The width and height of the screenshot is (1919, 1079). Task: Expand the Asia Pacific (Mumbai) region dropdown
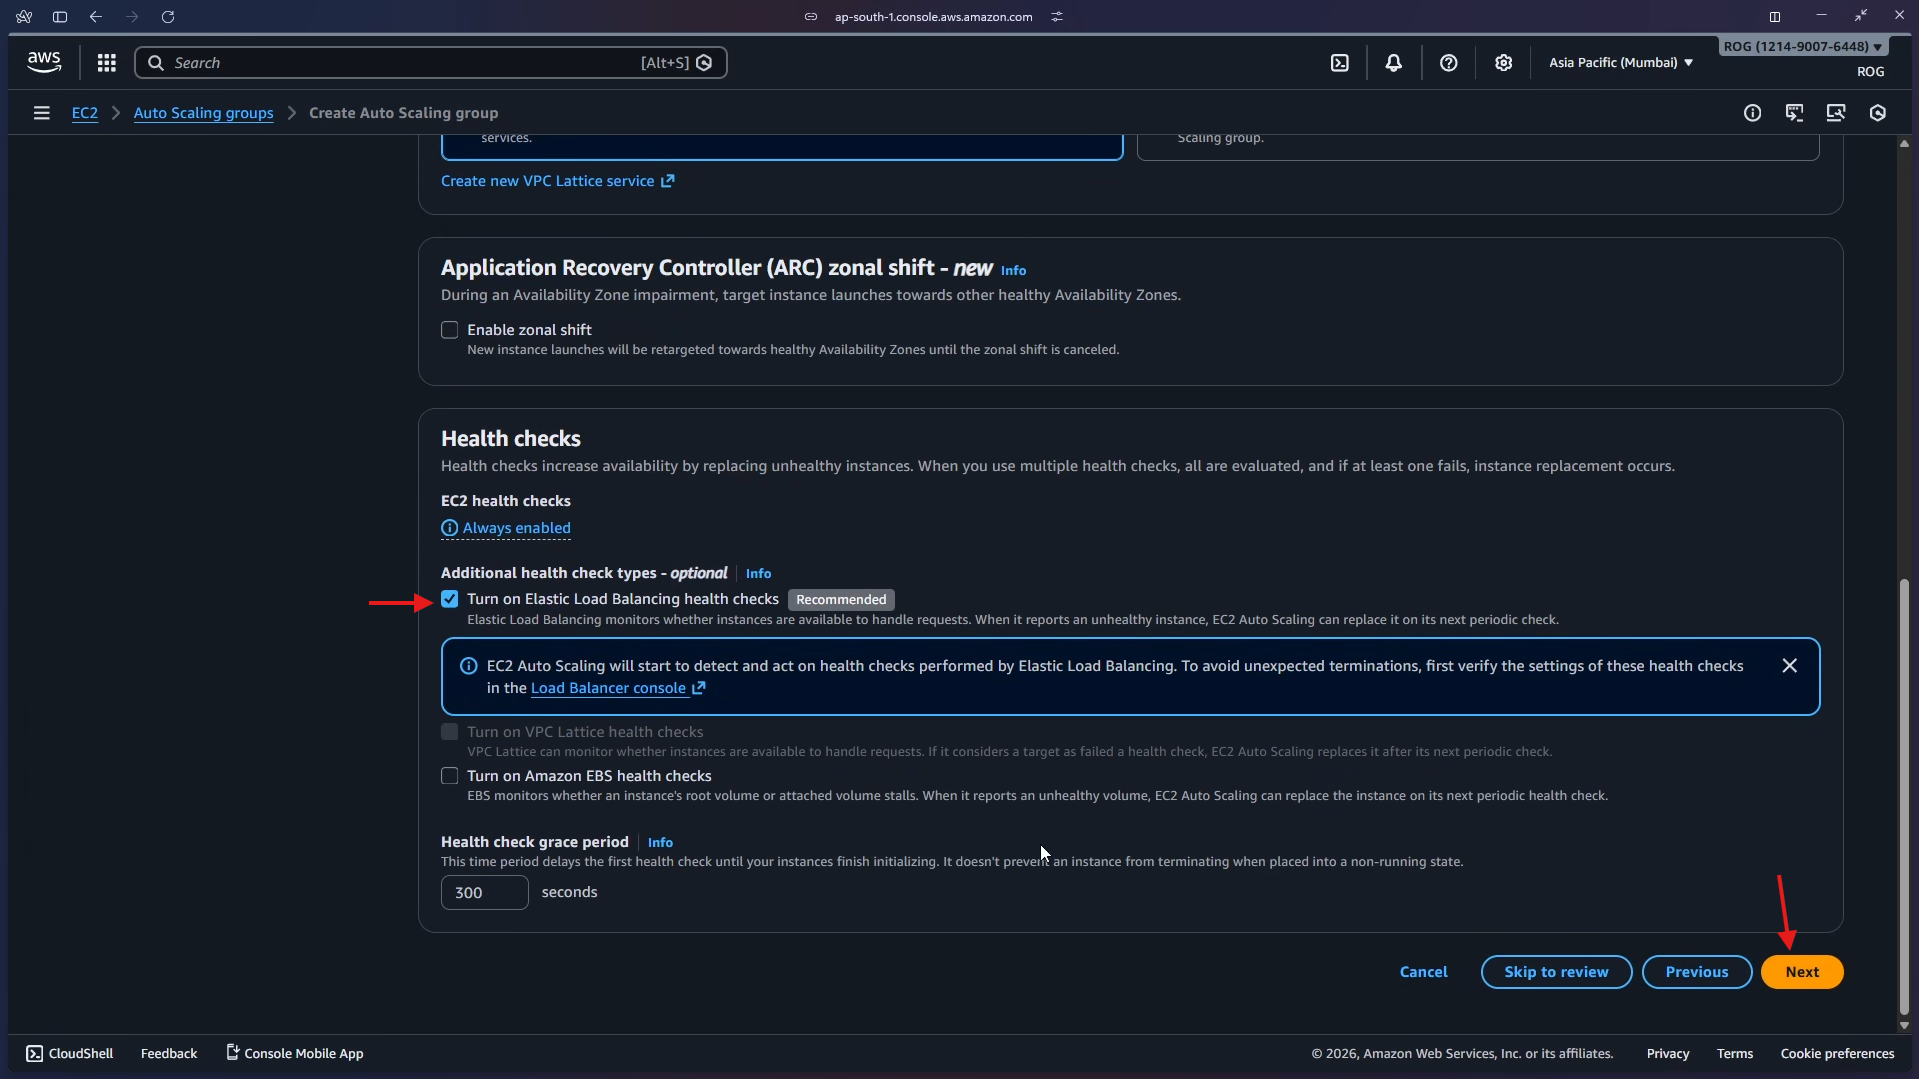point(1620,63)
